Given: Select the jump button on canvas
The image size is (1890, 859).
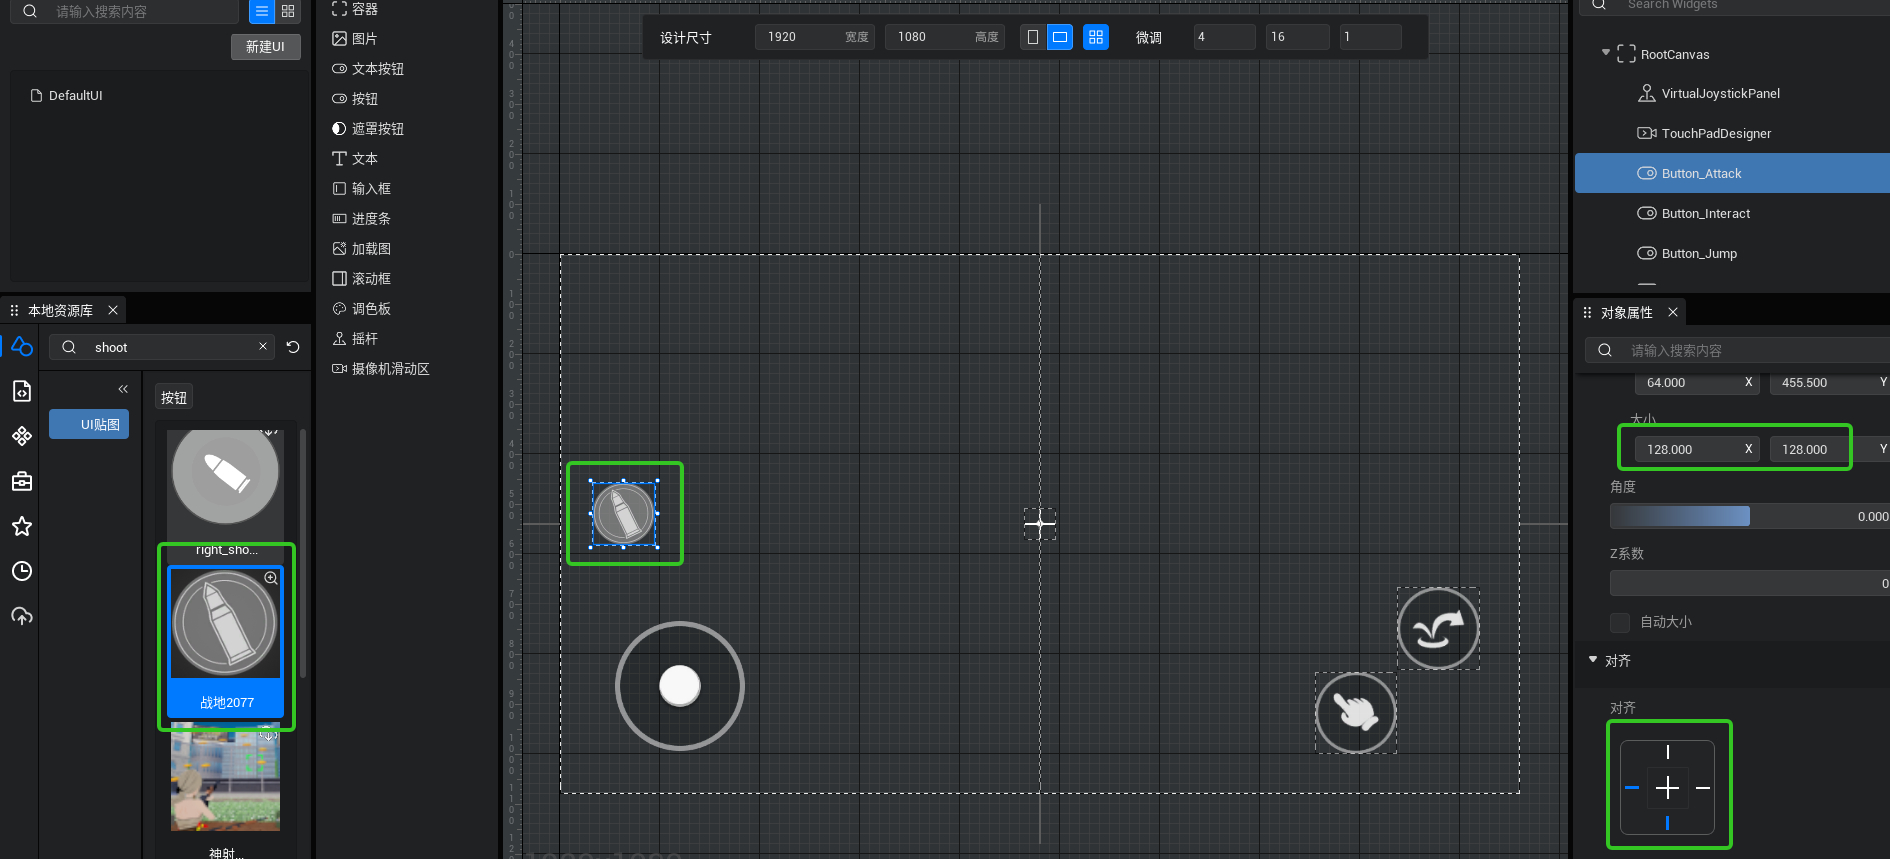Looking at the screenshot, I should coord(1438,628).
